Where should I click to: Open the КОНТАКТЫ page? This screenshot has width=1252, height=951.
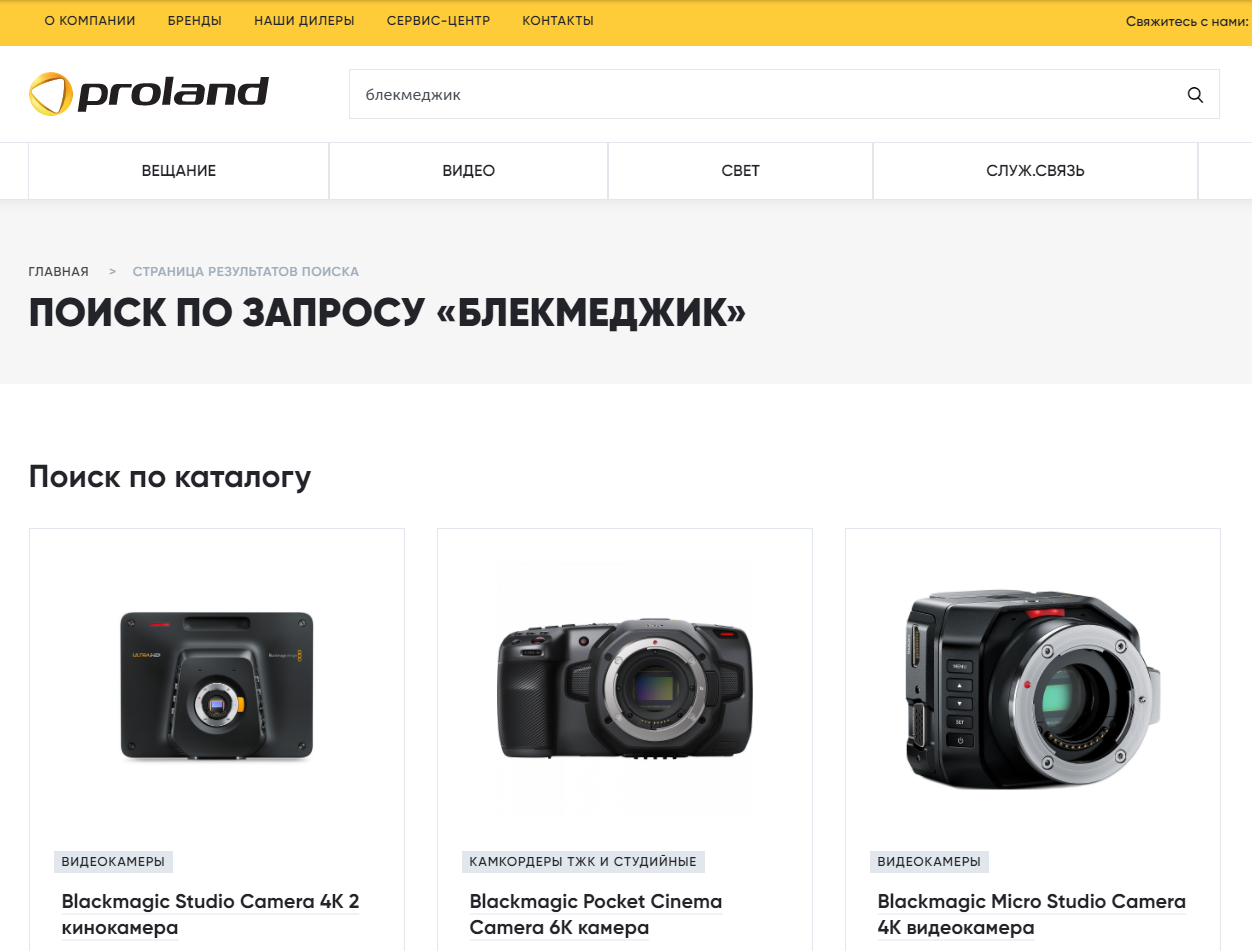pyautogui.click(x=558, y=21)
